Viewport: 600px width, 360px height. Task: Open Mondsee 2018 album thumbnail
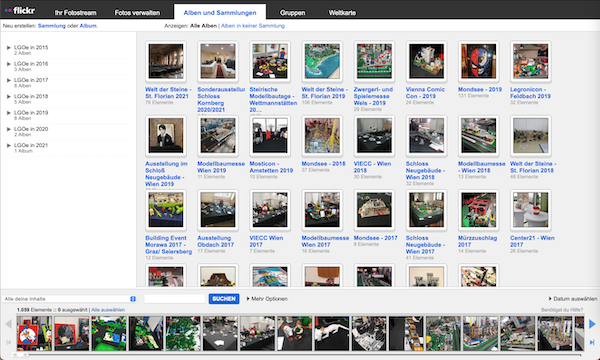(x=322, y=135)
